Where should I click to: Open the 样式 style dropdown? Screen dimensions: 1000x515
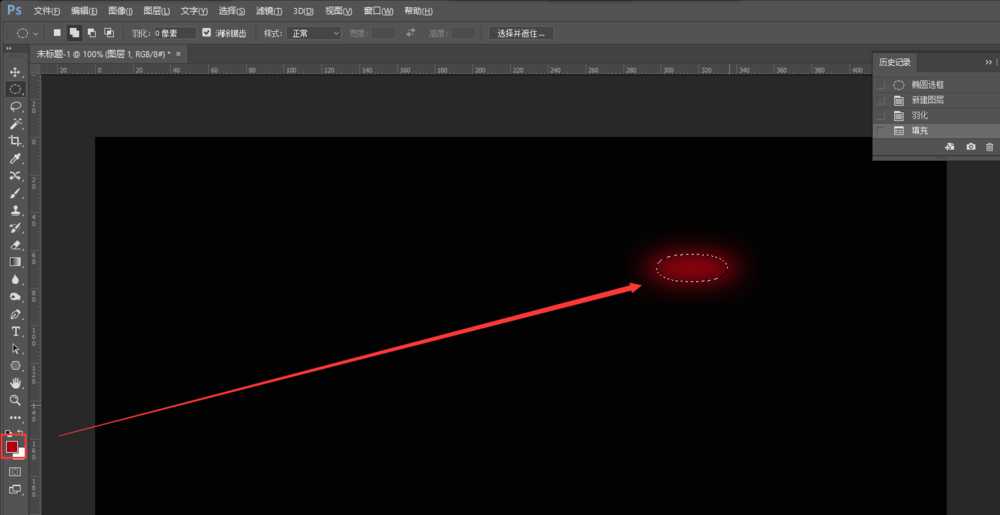tap(314, 33)
